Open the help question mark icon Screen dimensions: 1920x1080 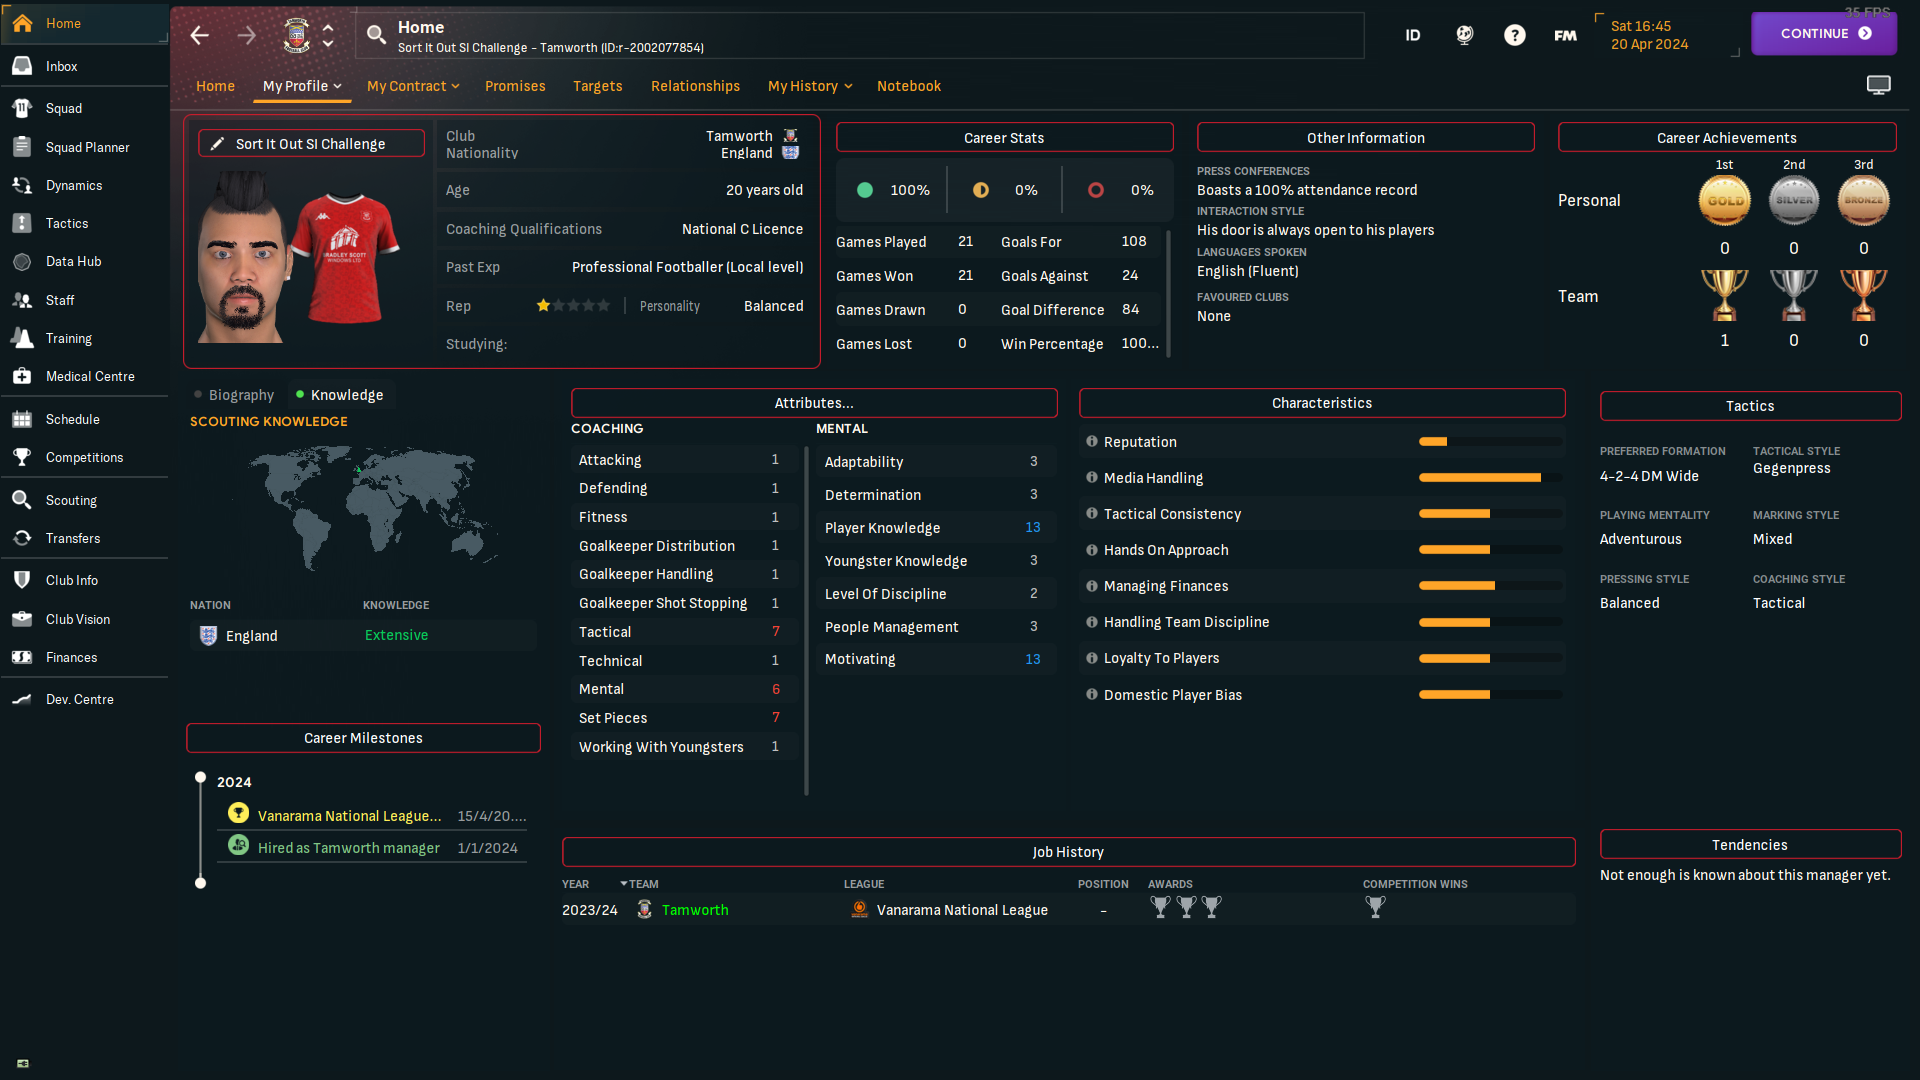click(x=1515, y=35)
